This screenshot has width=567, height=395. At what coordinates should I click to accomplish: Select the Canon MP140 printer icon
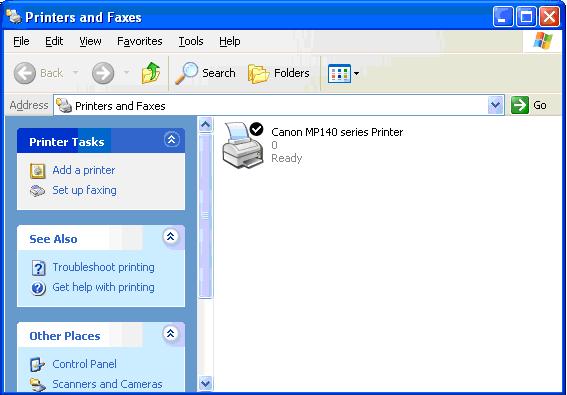(243, 145)
